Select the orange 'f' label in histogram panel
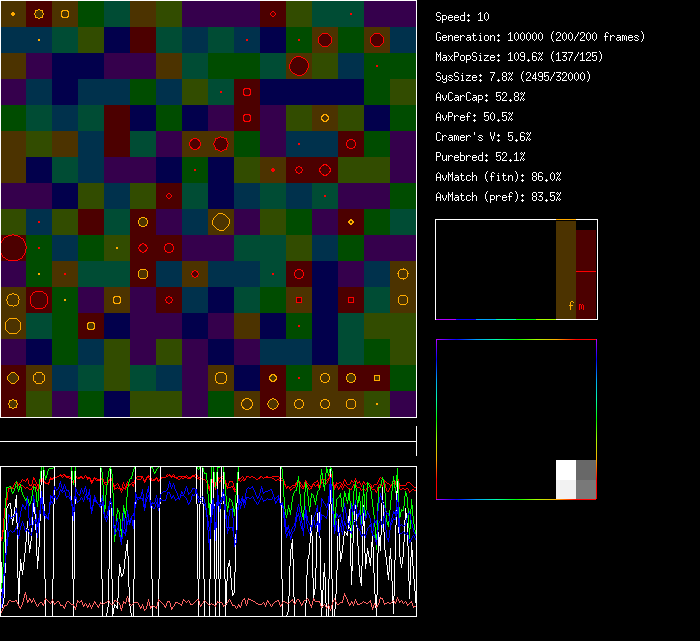 [571, 306]
